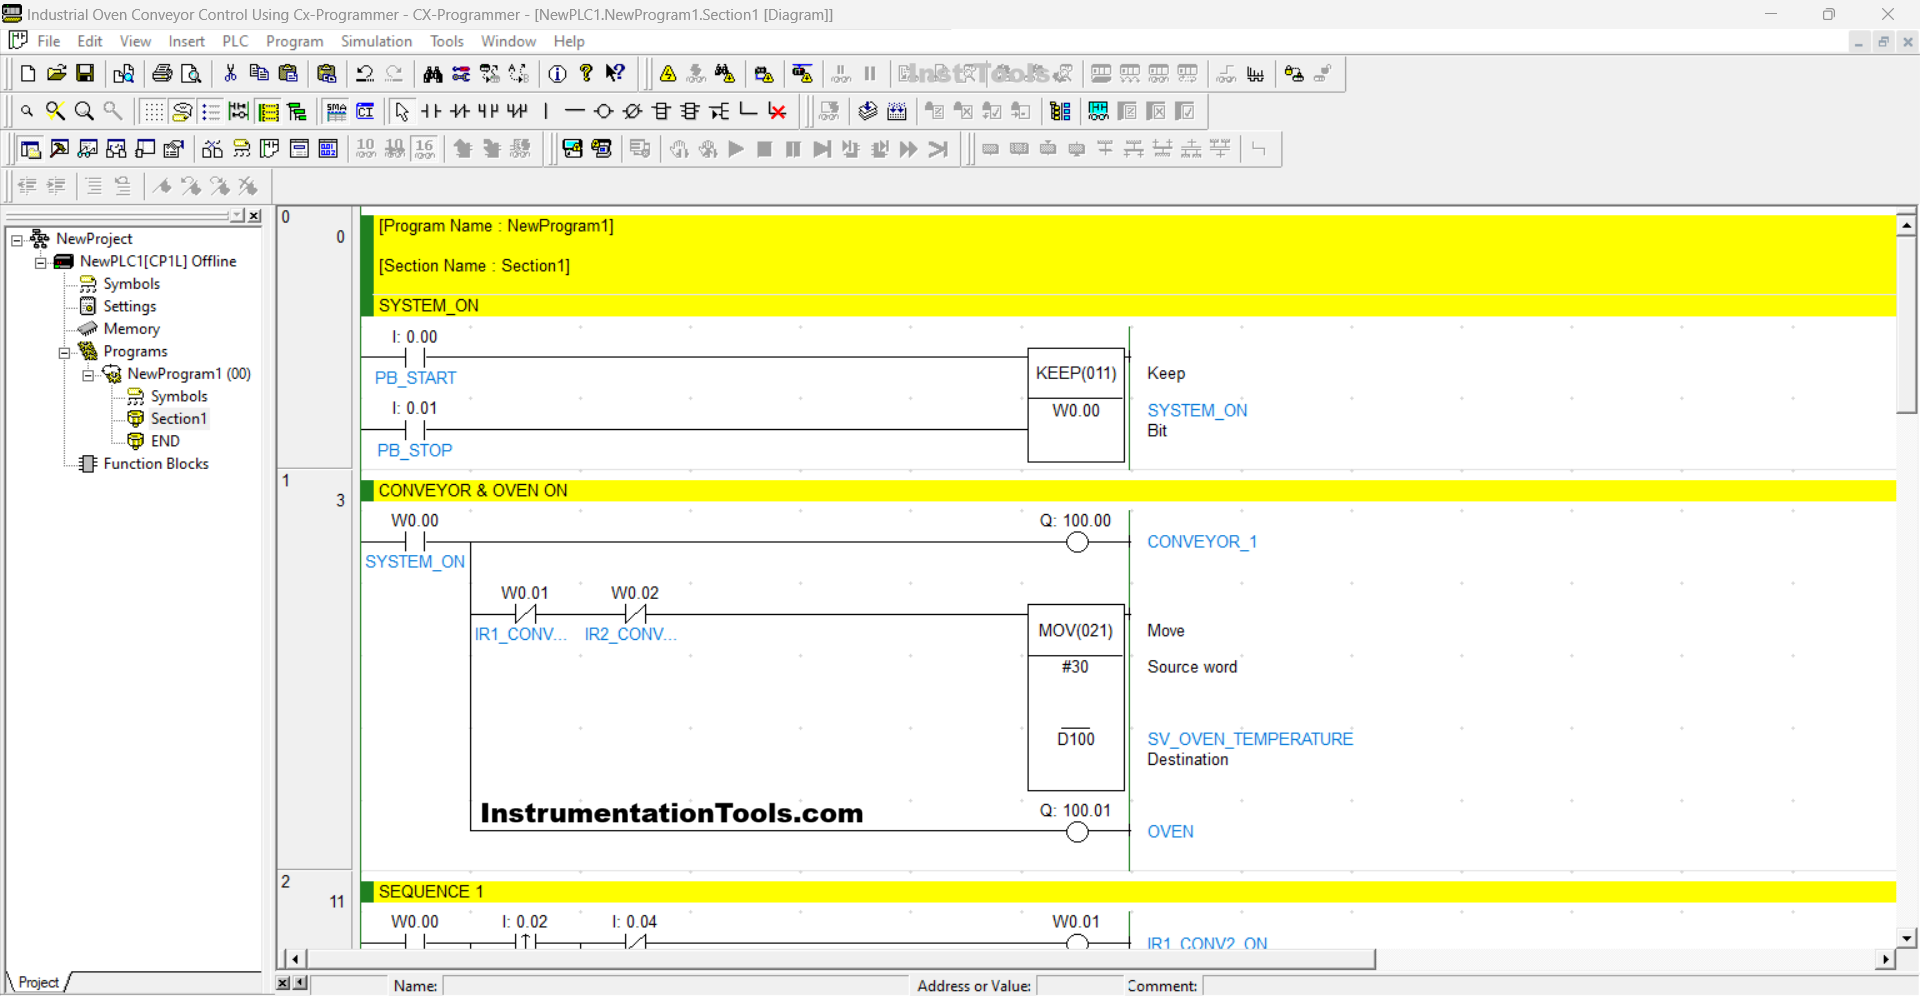Insert a new normally closed contact

pos(460,111)
